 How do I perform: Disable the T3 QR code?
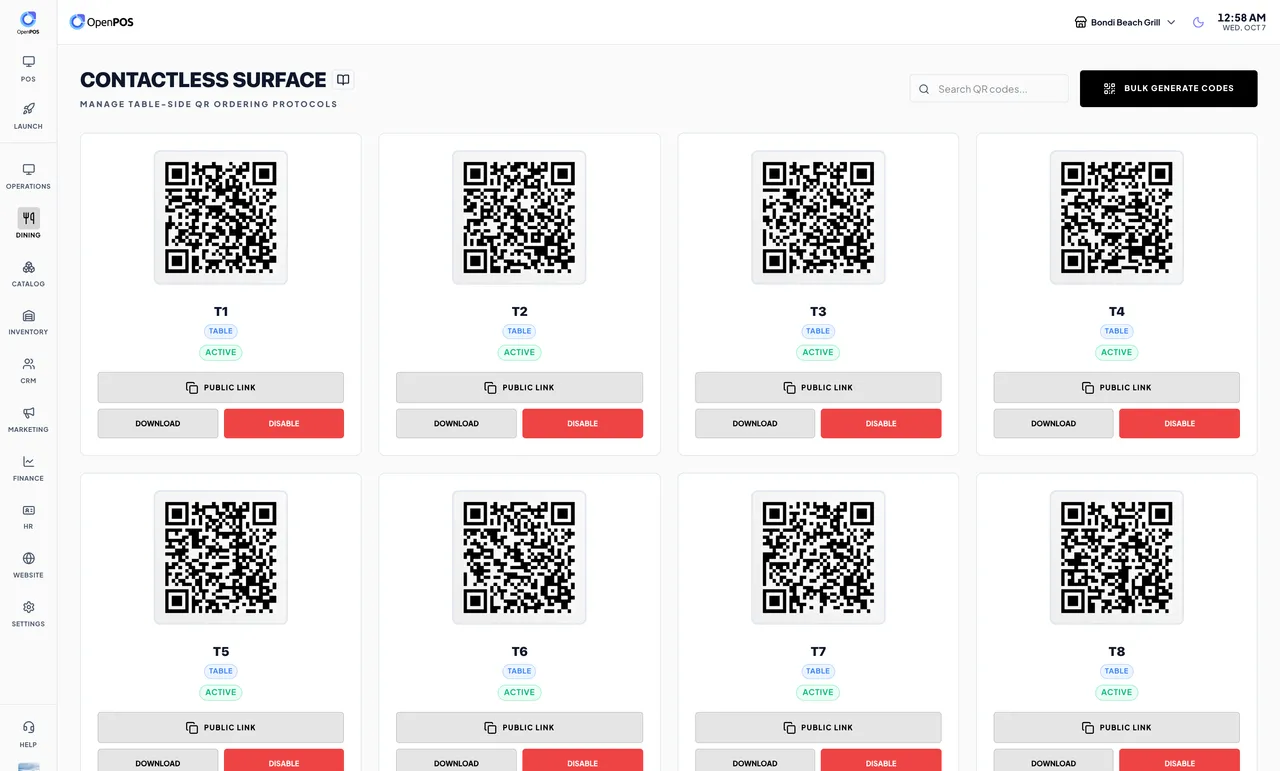coord(881,423)
